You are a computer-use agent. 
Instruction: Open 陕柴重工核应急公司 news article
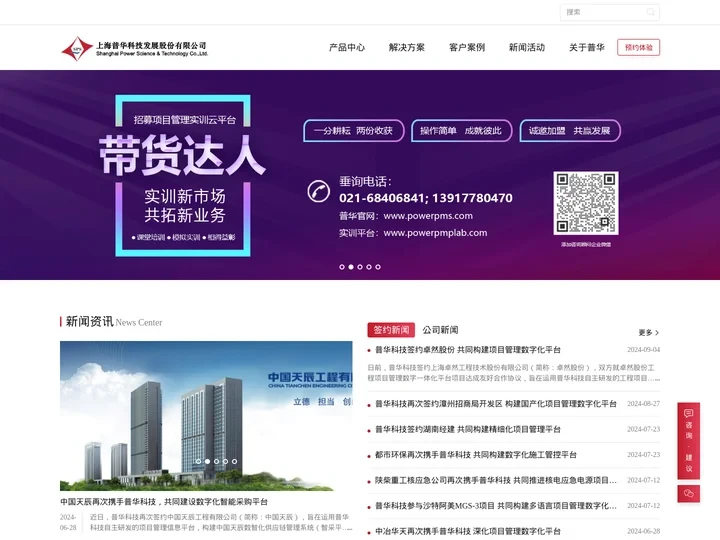coord(495,480)
